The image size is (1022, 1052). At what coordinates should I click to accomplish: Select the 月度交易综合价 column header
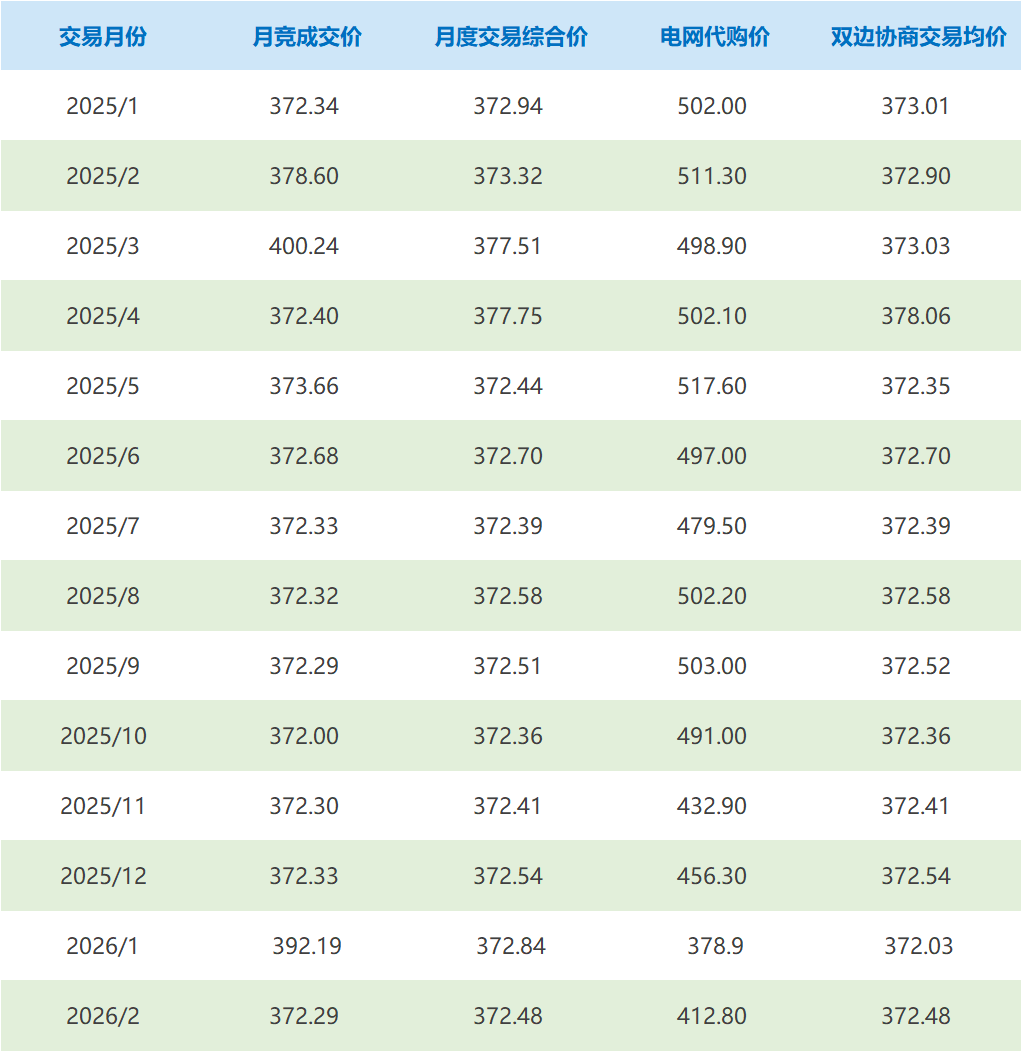click(x=510, y=37)
